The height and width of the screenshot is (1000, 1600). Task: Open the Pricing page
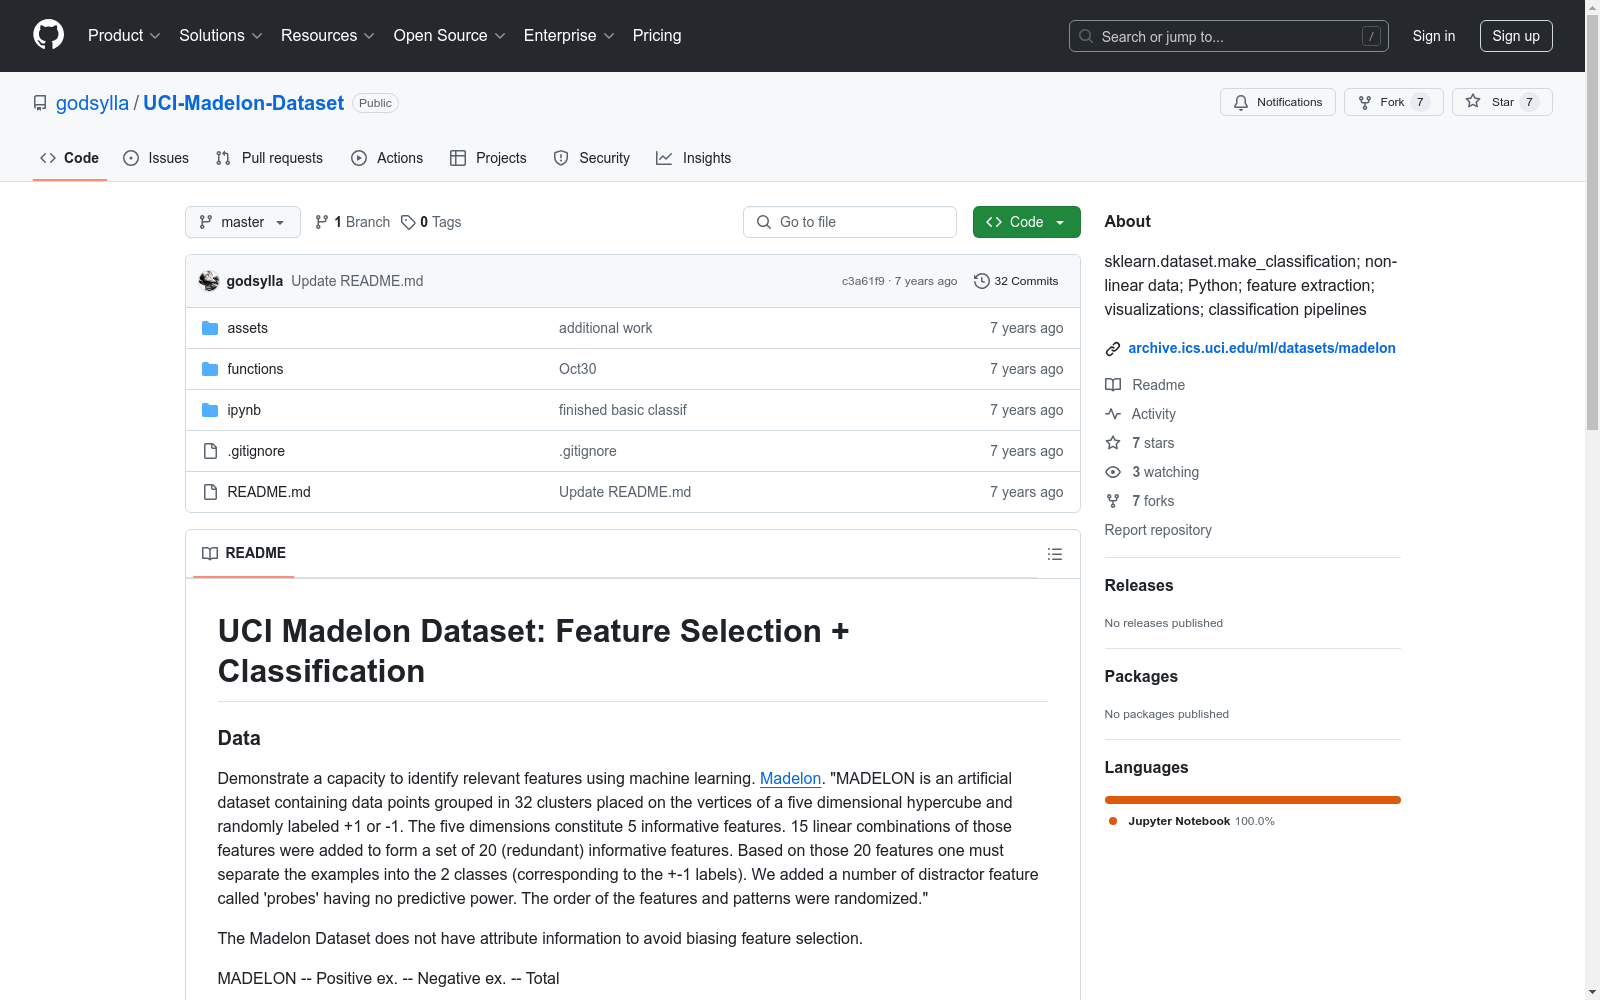pyautogui.click(x=657, y=36)
